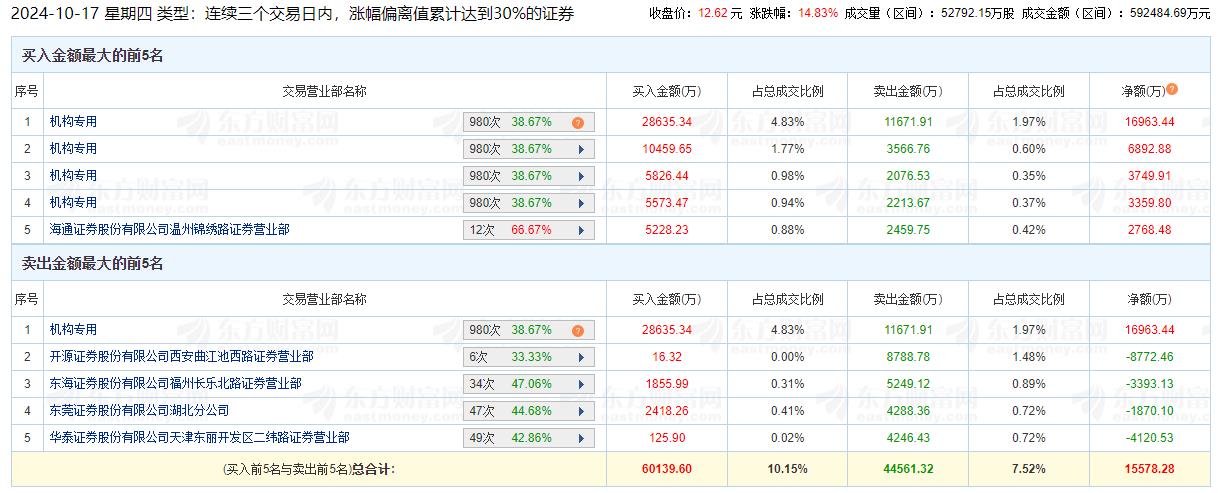Click 机构专用 in the first buy-table row
The height and width of the screenshot is (493, 1221).
click(x=73, y=121)
